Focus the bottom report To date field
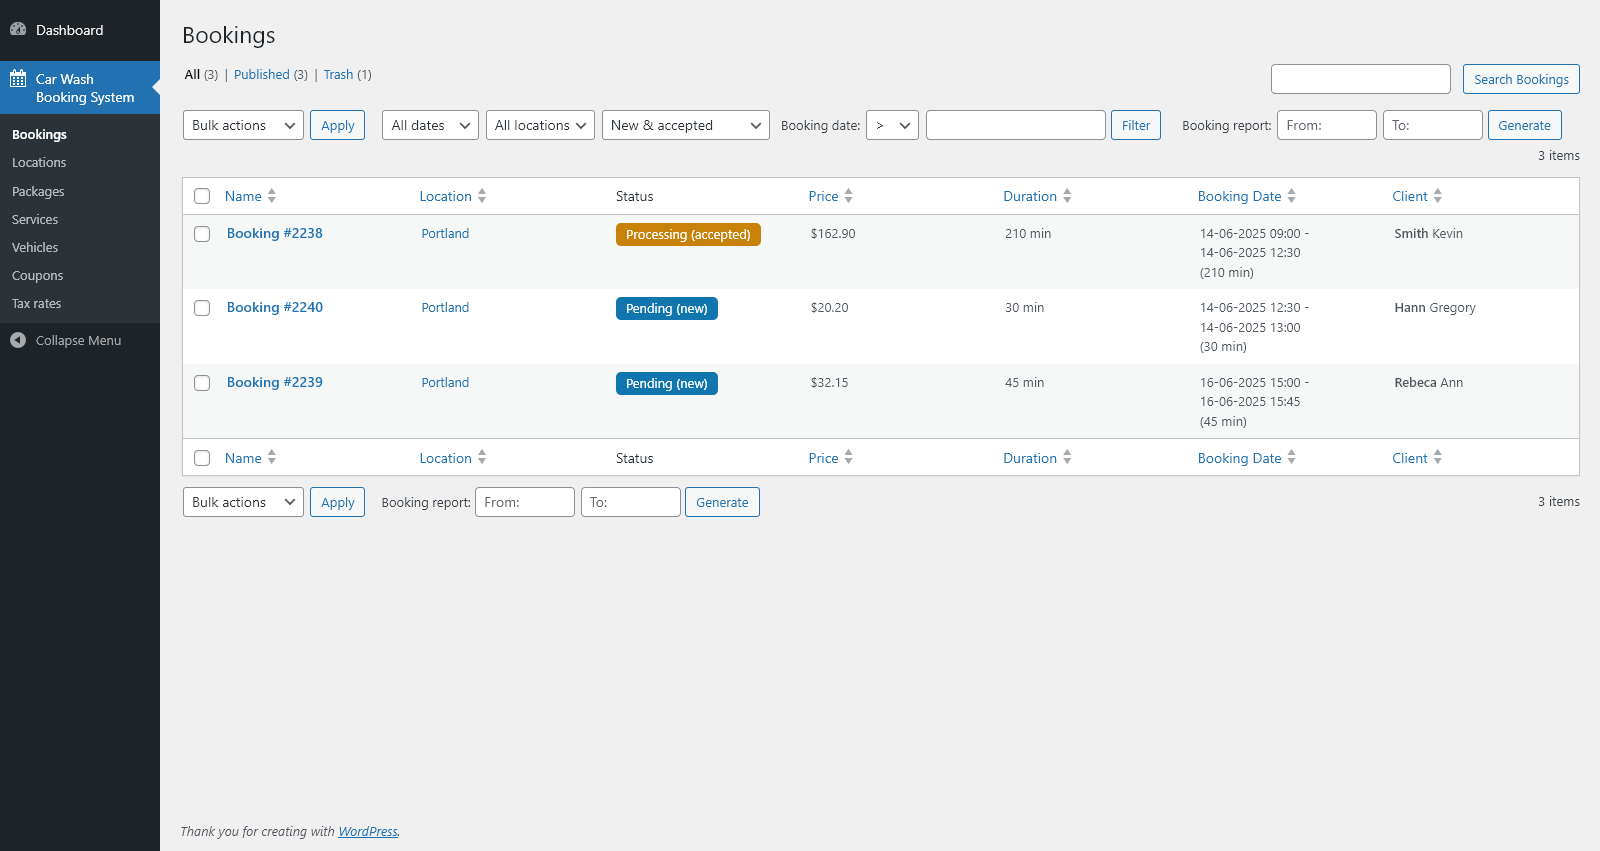 coord(631,502)
